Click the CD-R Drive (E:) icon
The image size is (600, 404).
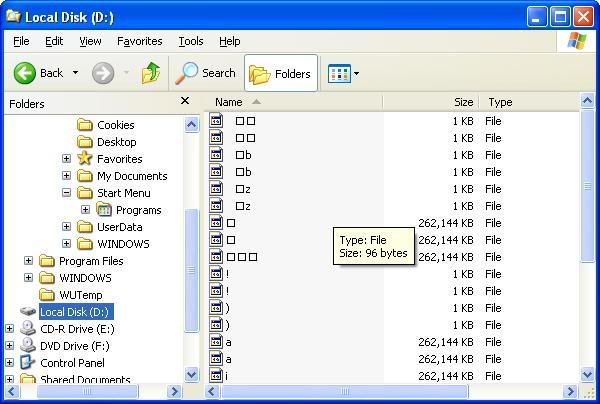coord(28,328)
